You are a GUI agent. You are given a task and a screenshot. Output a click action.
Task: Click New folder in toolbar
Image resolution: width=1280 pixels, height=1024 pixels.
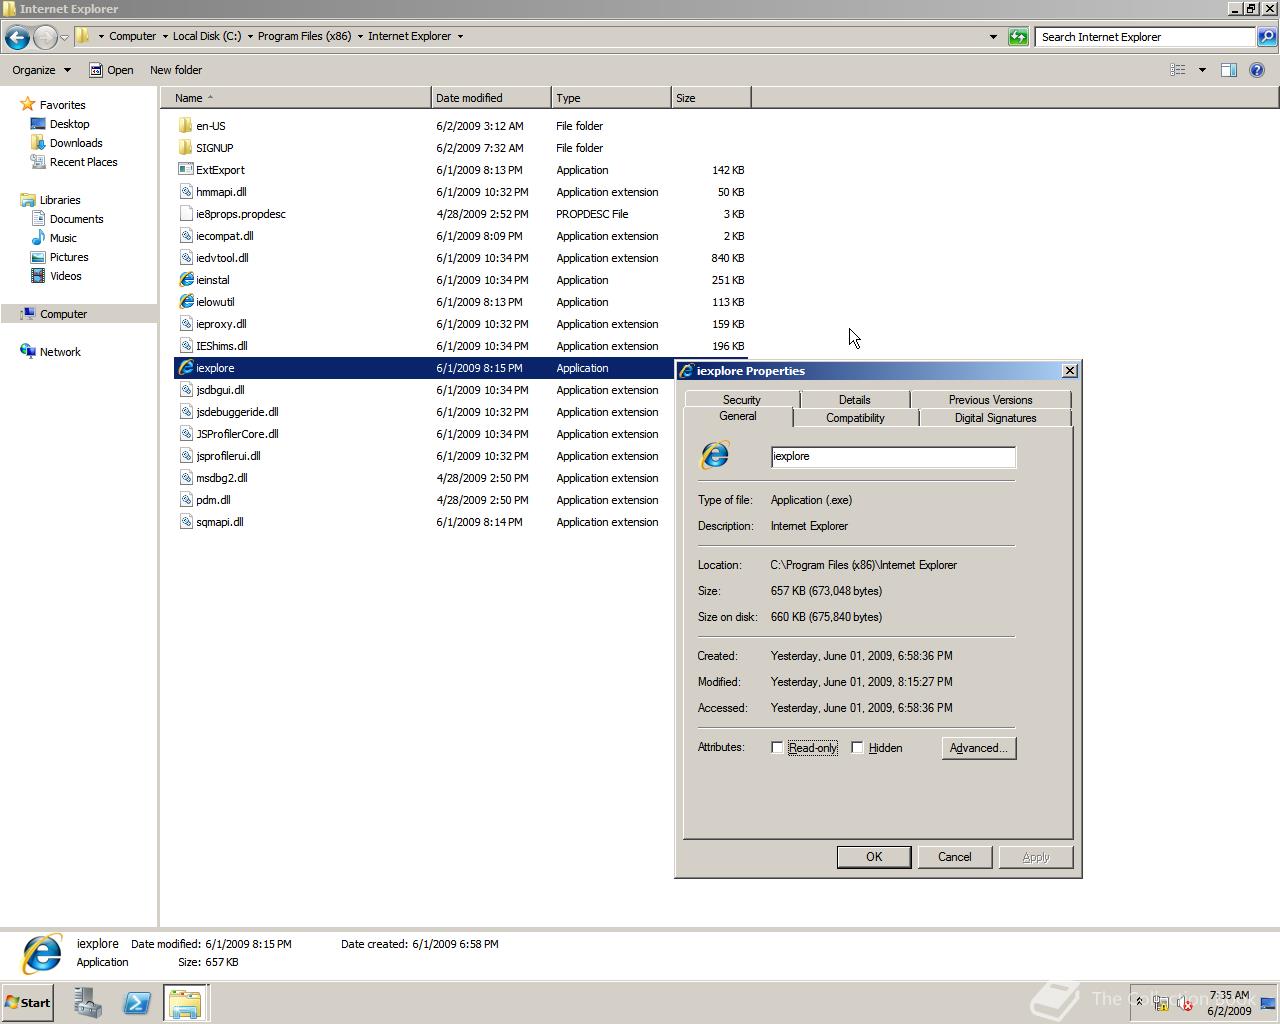(176, 70)
